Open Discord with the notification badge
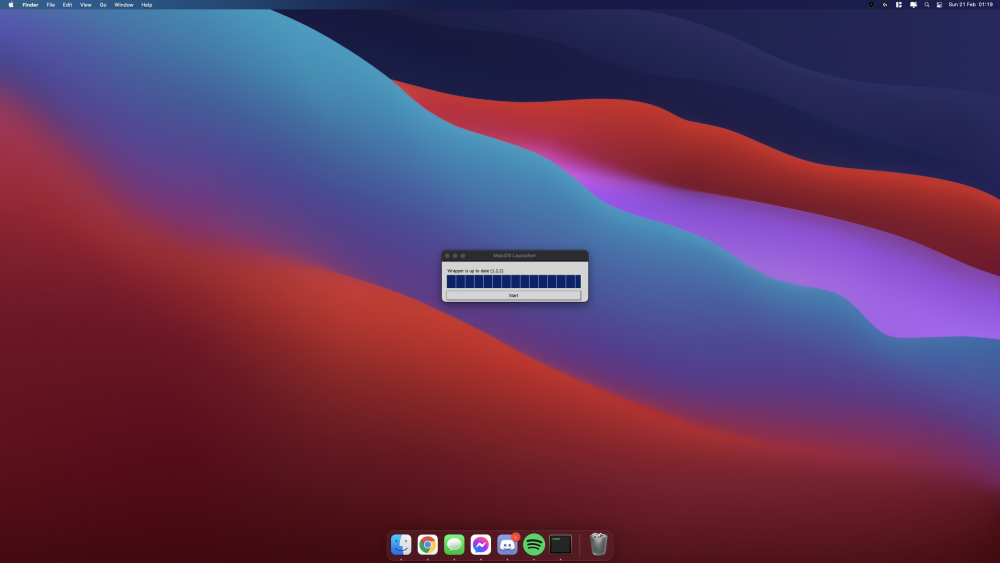 507,544
